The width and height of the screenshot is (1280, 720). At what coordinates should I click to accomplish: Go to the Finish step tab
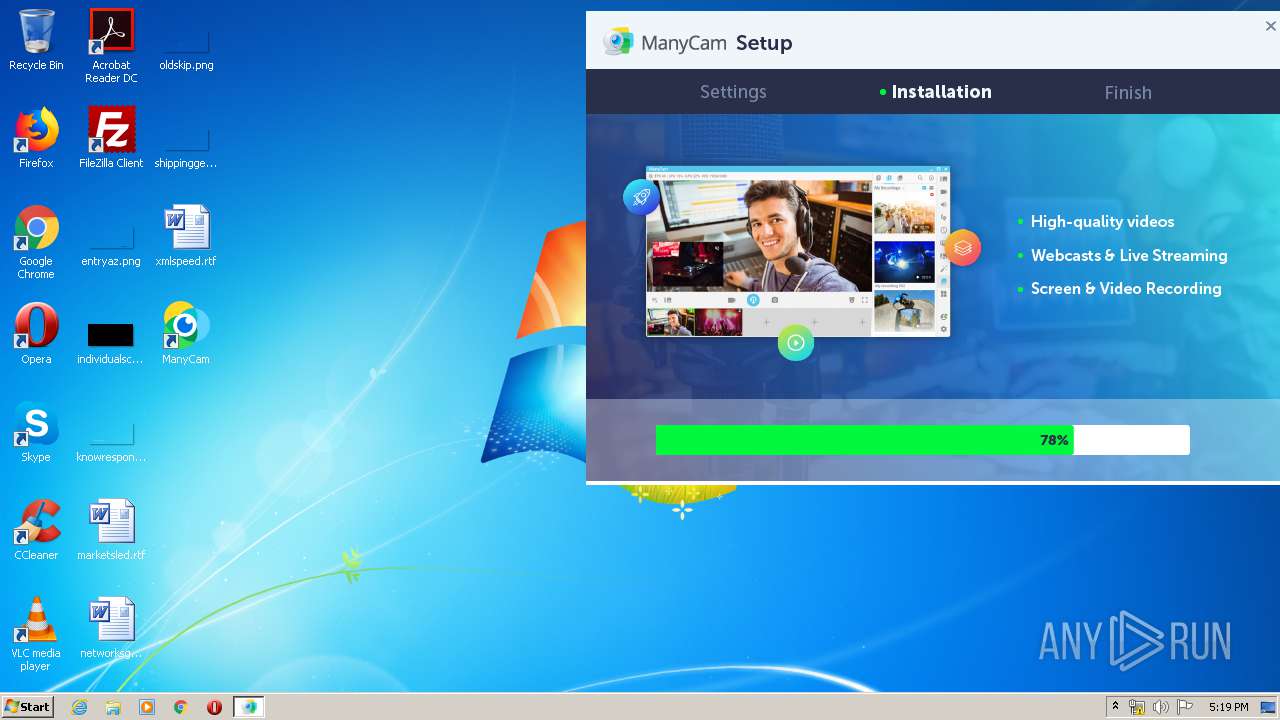click(1128, 93)
